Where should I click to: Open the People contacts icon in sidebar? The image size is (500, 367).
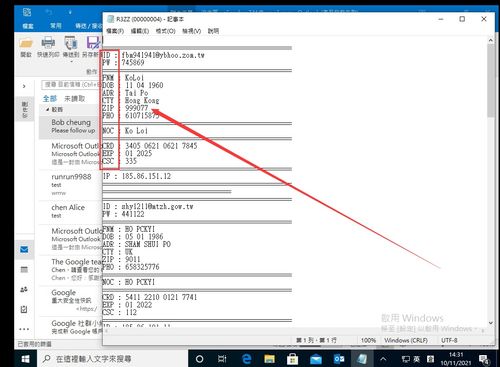coord(24,289)
